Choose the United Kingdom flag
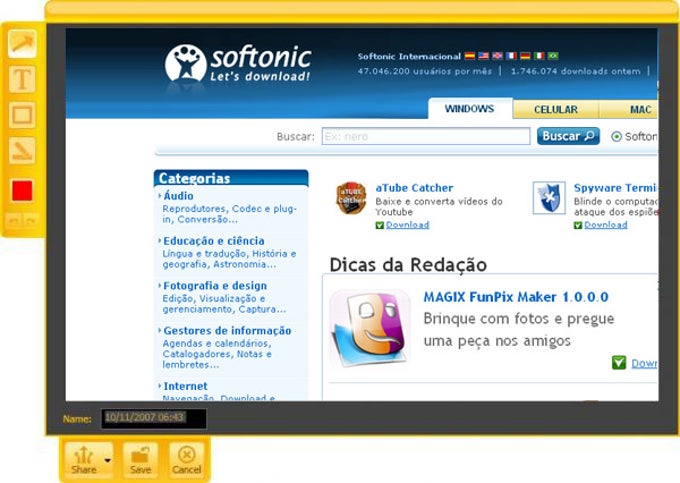The image size is (680, 483). [497, 55]
